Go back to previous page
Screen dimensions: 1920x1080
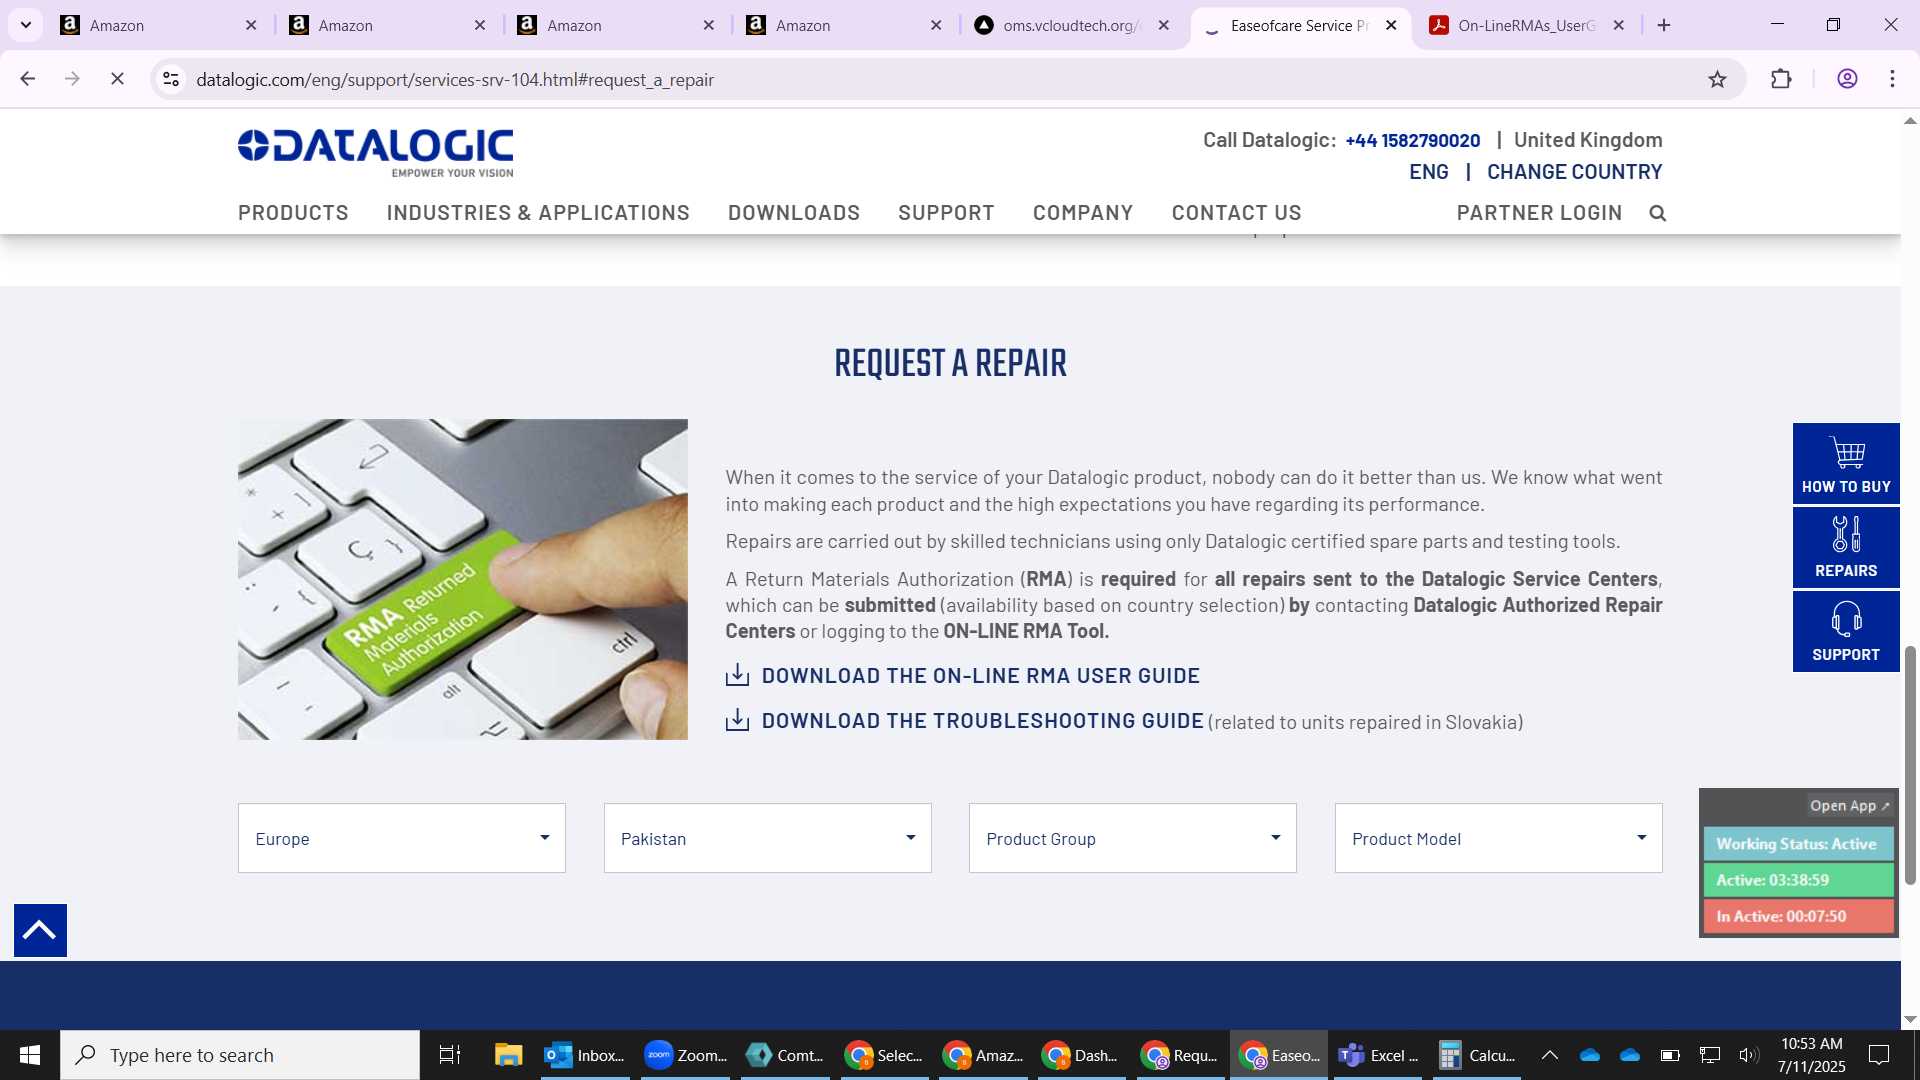28,79
